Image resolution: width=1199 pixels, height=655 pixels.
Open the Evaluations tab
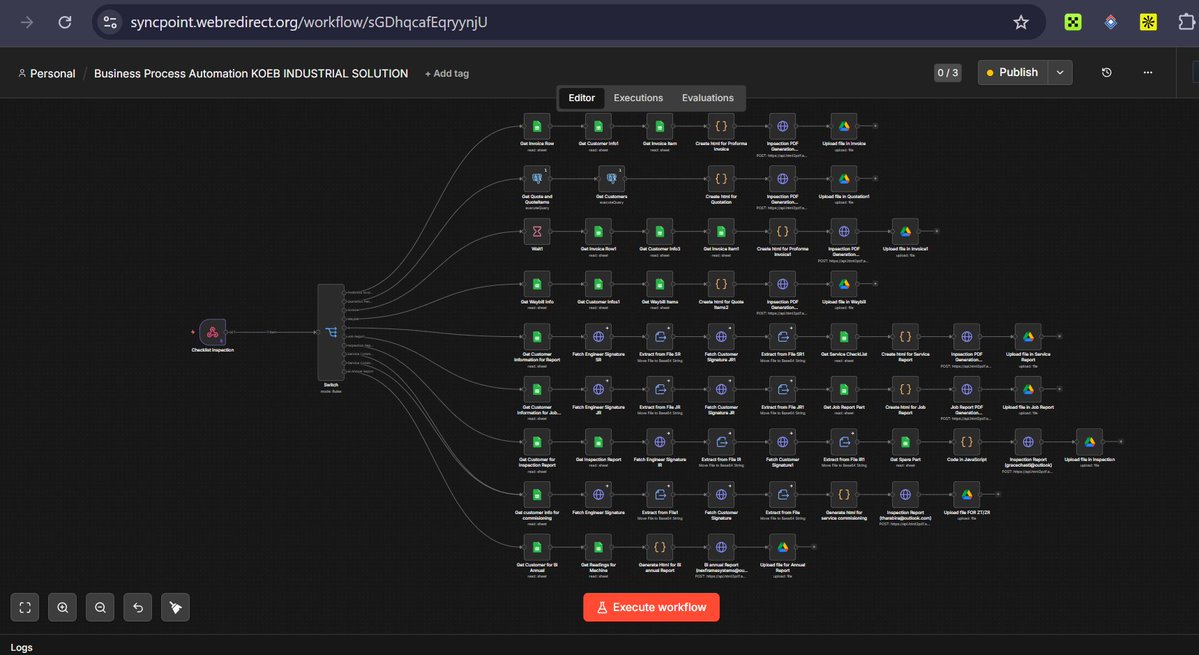707,98
